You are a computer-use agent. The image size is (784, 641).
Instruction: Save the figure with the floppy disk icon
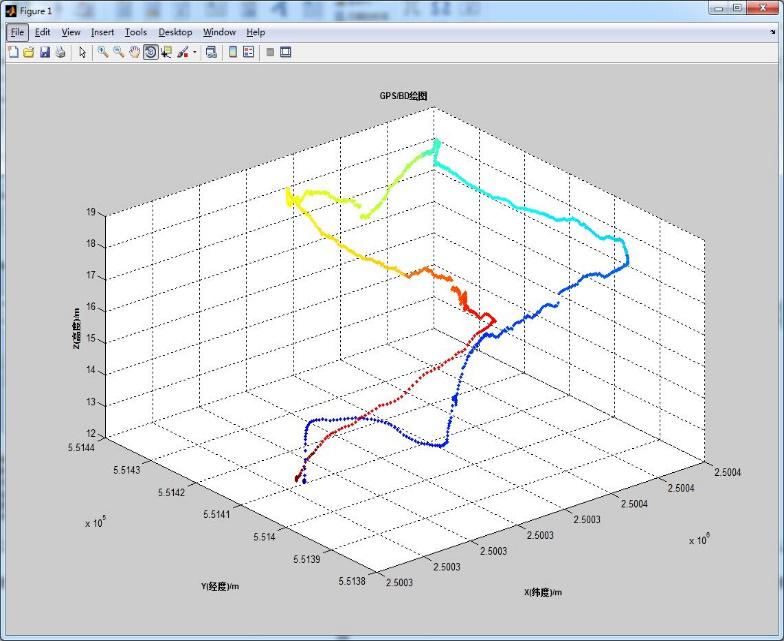pyautogui.click(x=45, y=52)
